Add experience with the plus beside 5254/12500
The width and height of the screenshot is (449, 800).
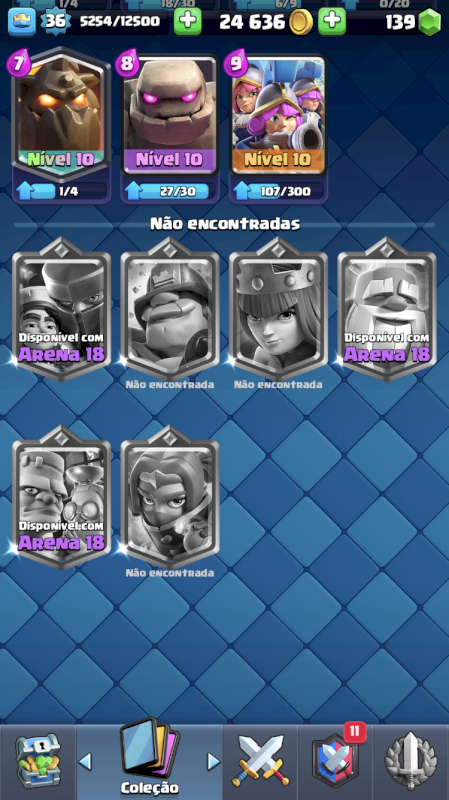click(187, 21)
